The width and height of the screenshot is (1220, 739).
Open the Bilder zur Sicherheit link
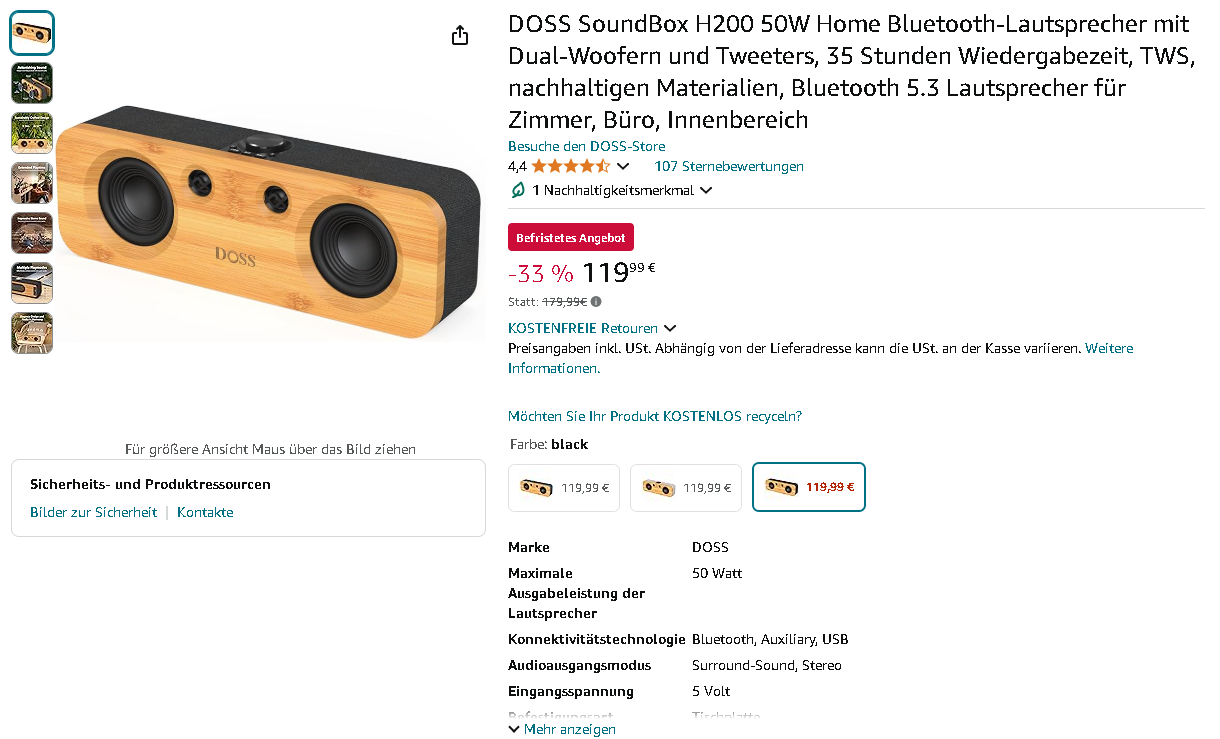[x=93, y=512]
